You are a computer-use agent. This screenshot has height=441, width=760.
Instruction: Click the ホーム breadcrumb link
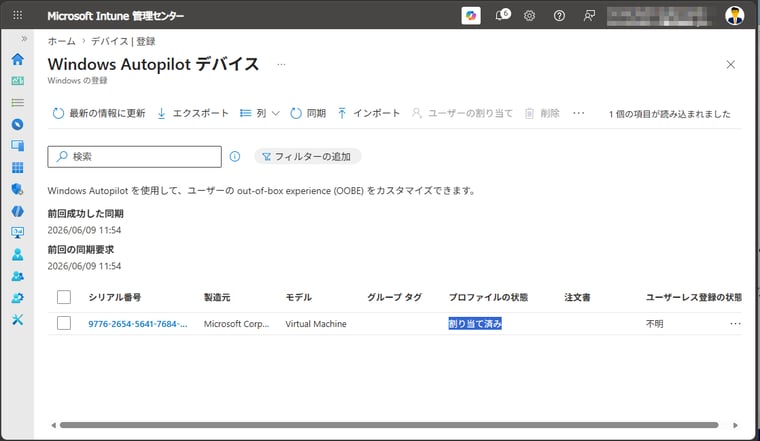tap(62, 41)
